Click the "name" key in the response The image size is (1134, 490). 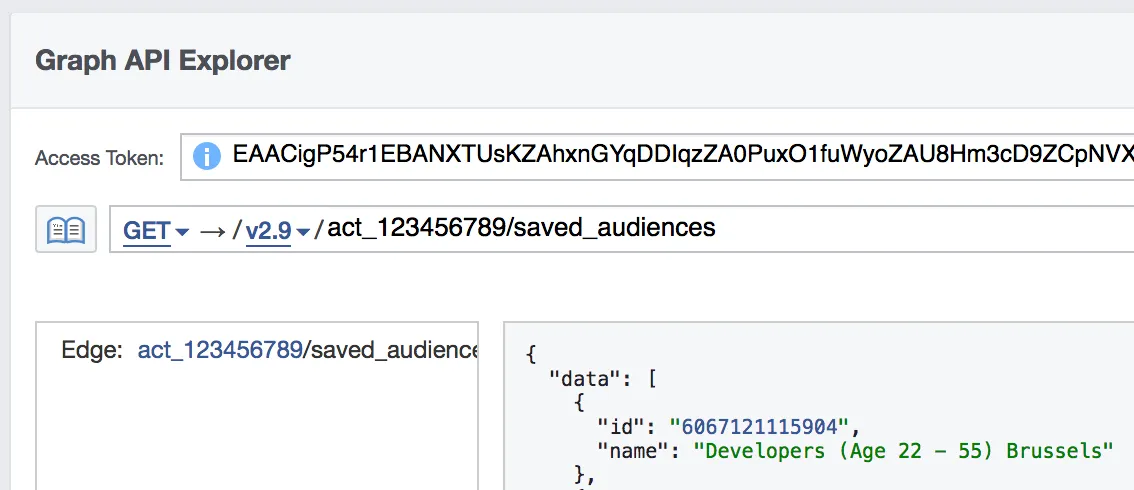[630, 451]
